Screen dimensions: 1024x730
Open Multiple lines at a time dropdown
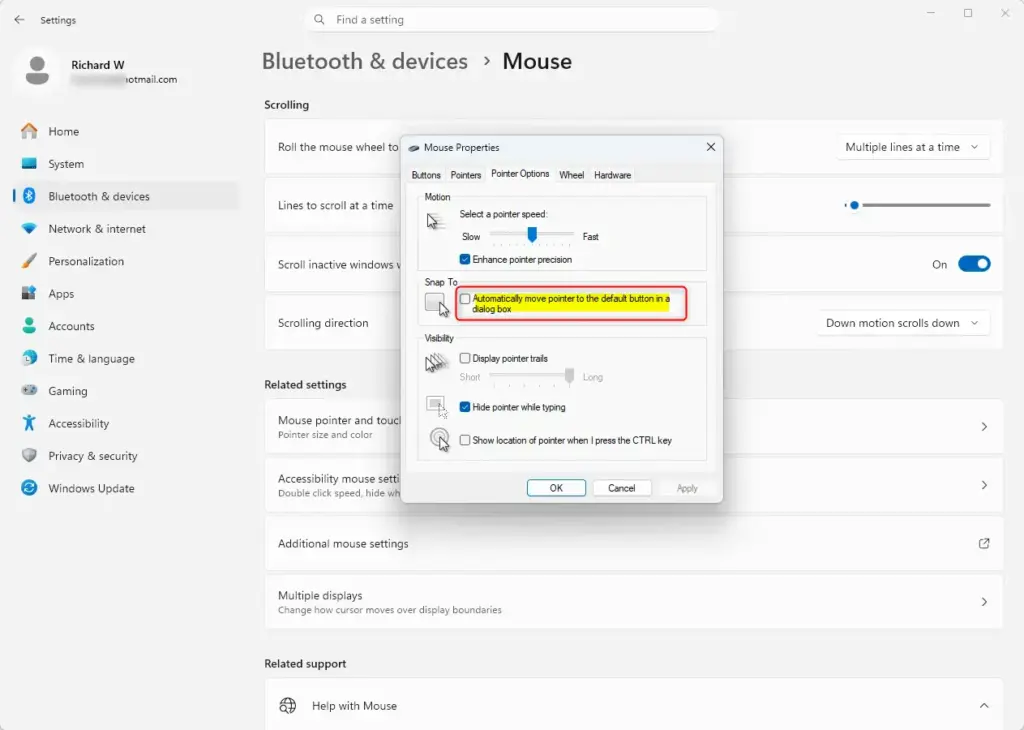[912, 147]
